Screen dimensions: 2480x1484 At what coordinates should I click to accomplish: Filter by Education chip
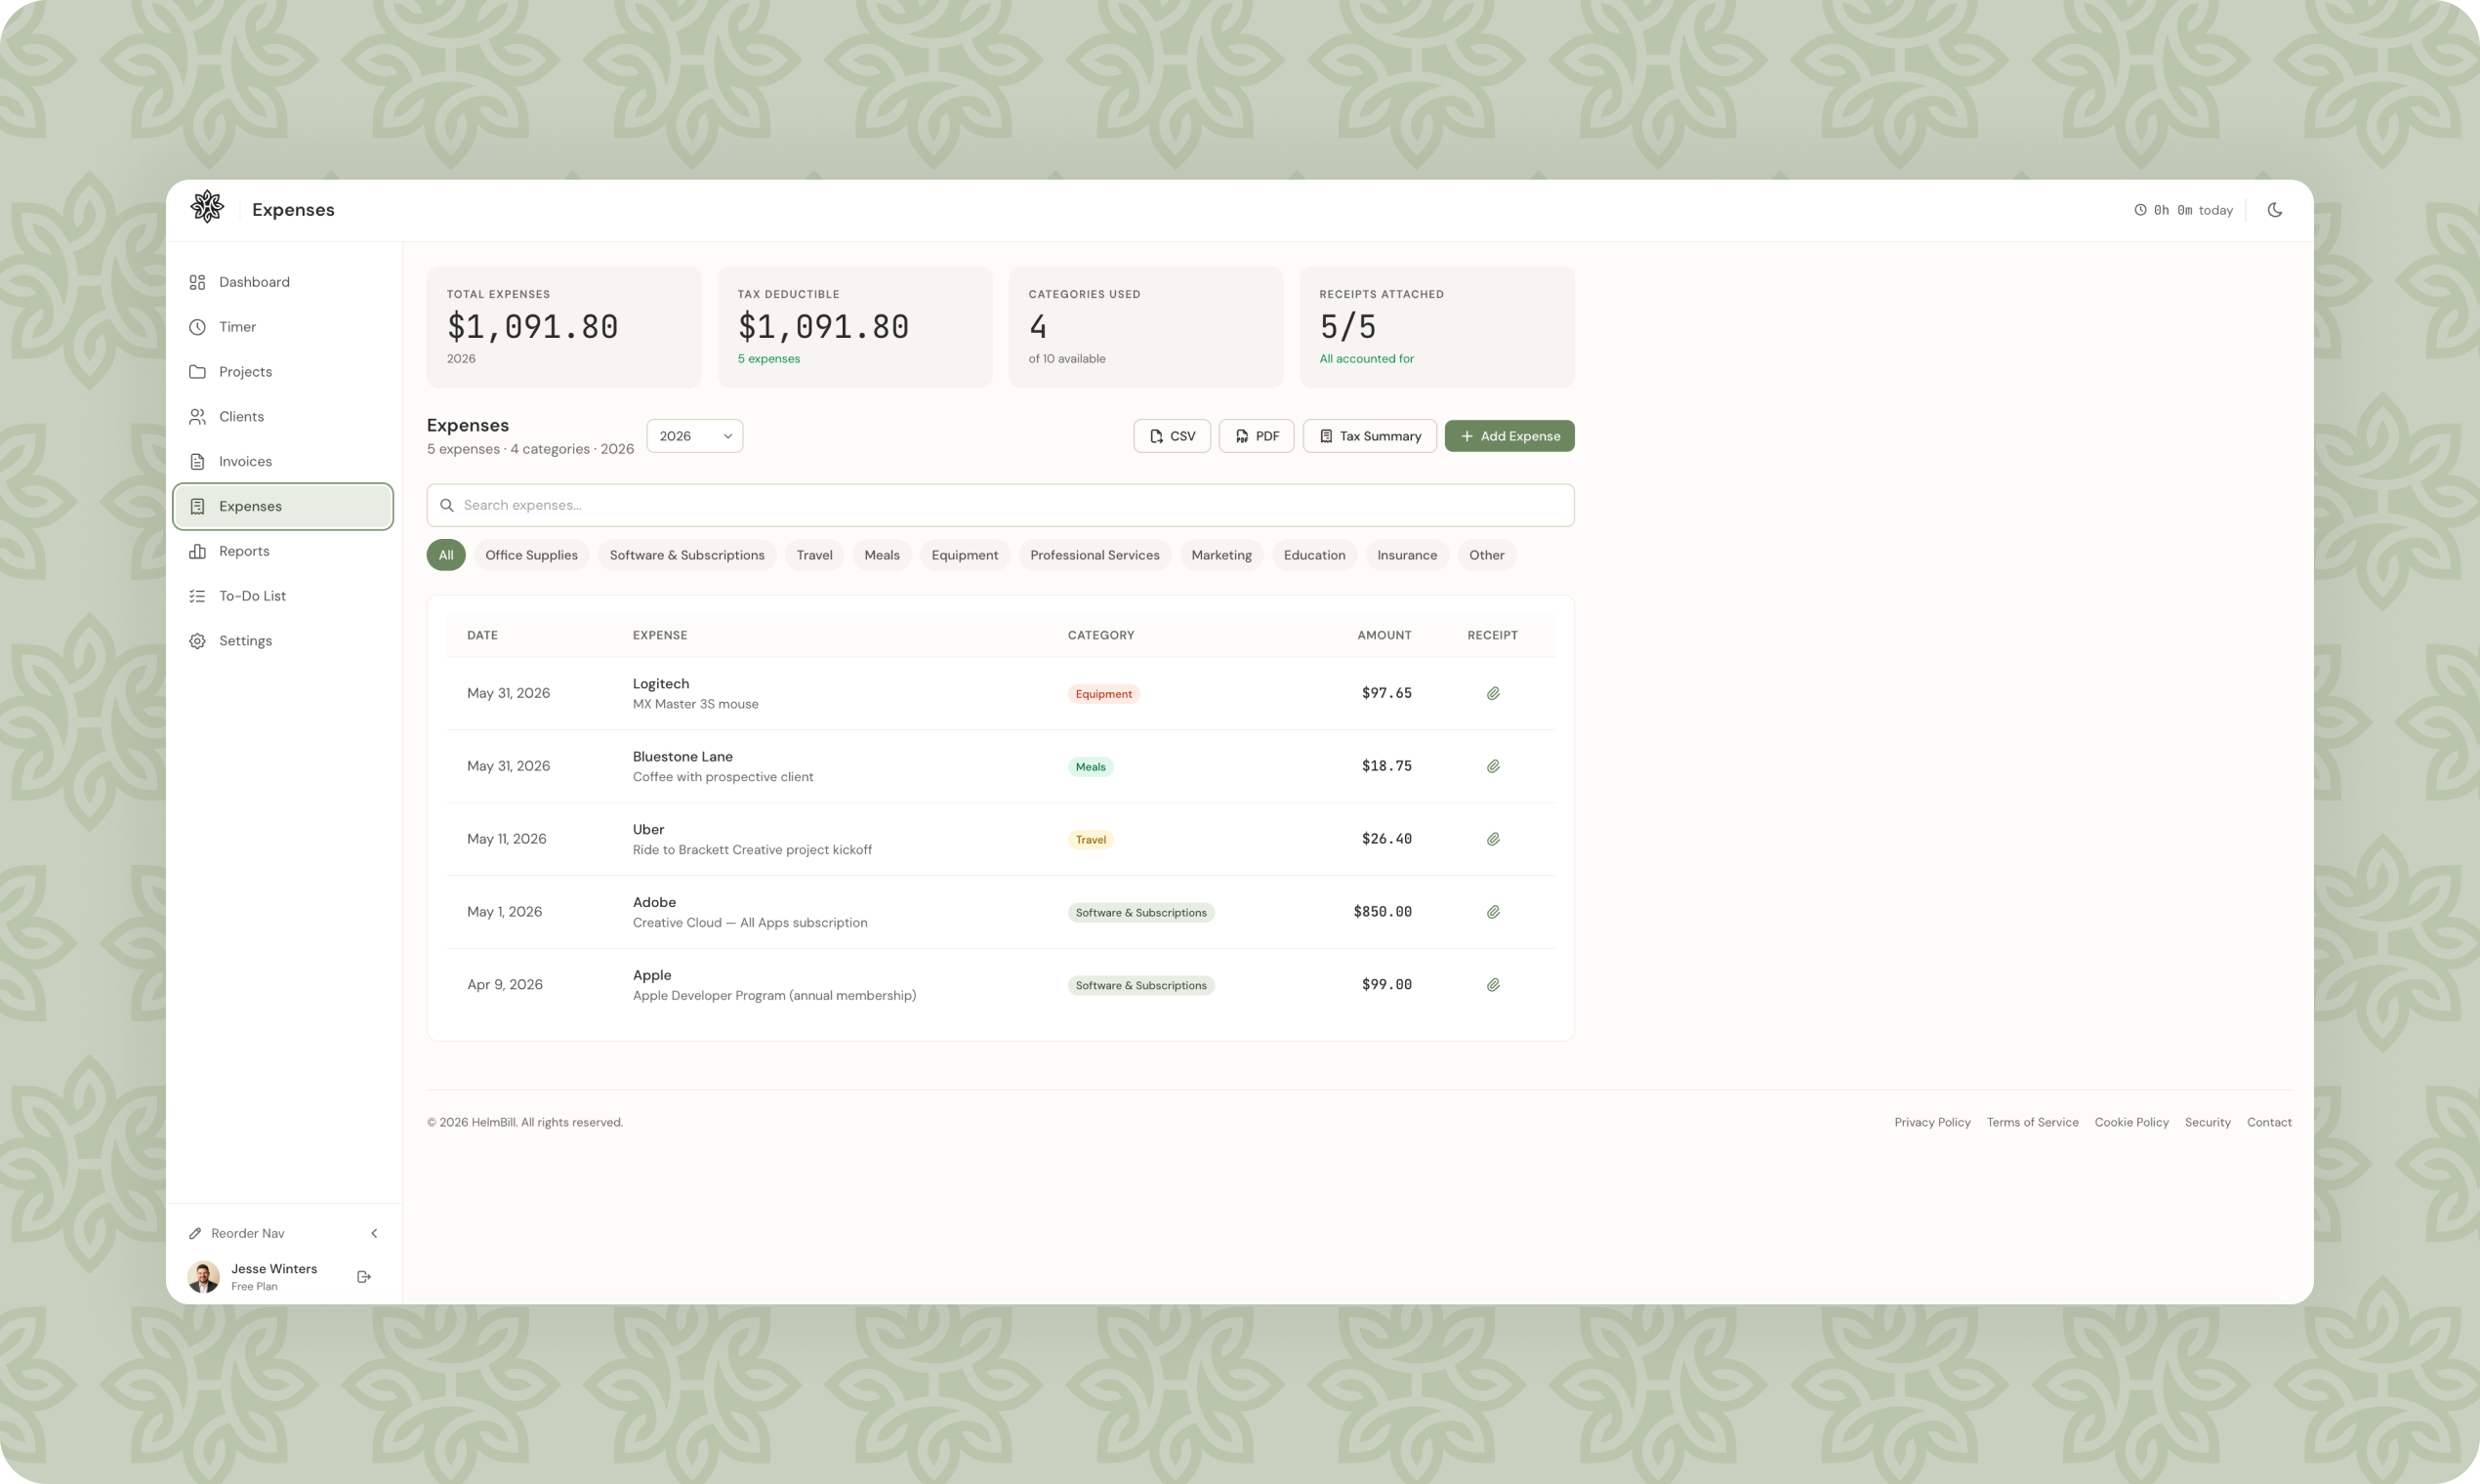[x=1315, y=555]
